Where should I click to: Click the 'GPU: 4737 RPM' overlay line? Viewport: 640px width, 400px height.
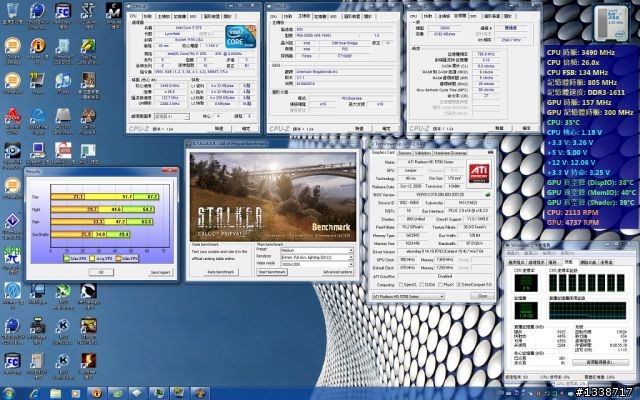[573, 222]
